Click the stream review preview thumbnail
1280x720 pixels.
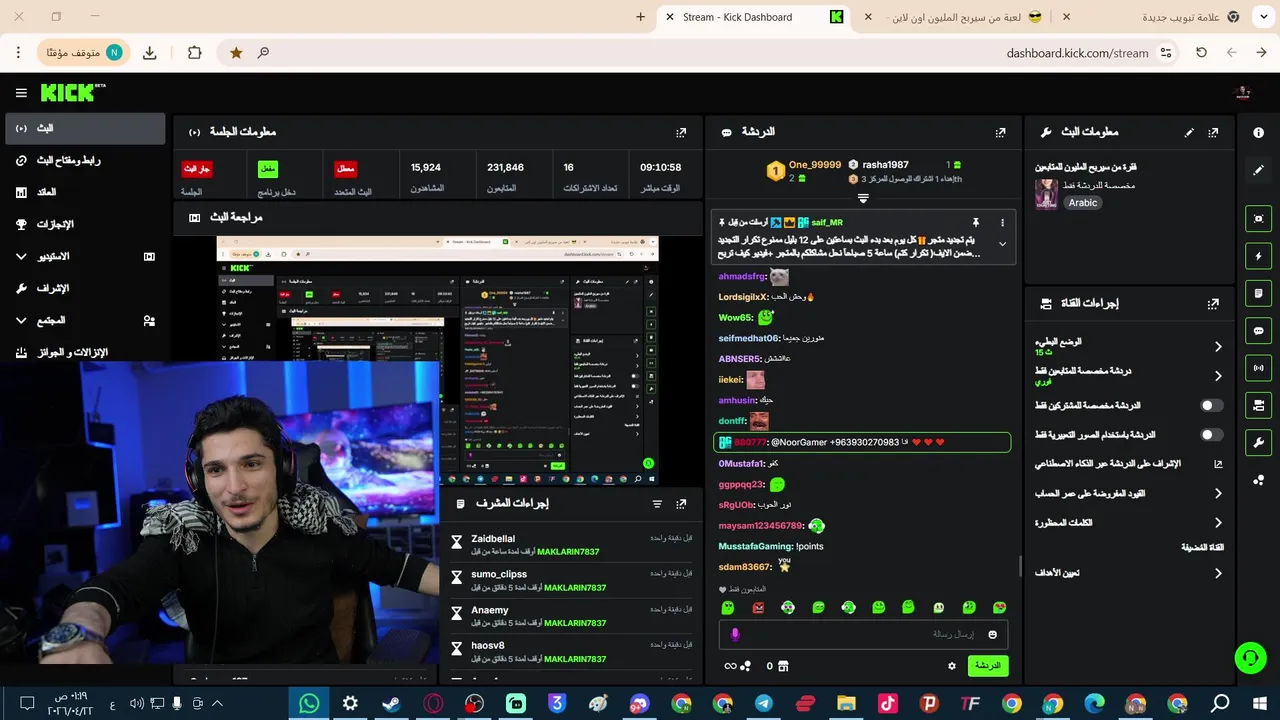click(x=438, y=360)
